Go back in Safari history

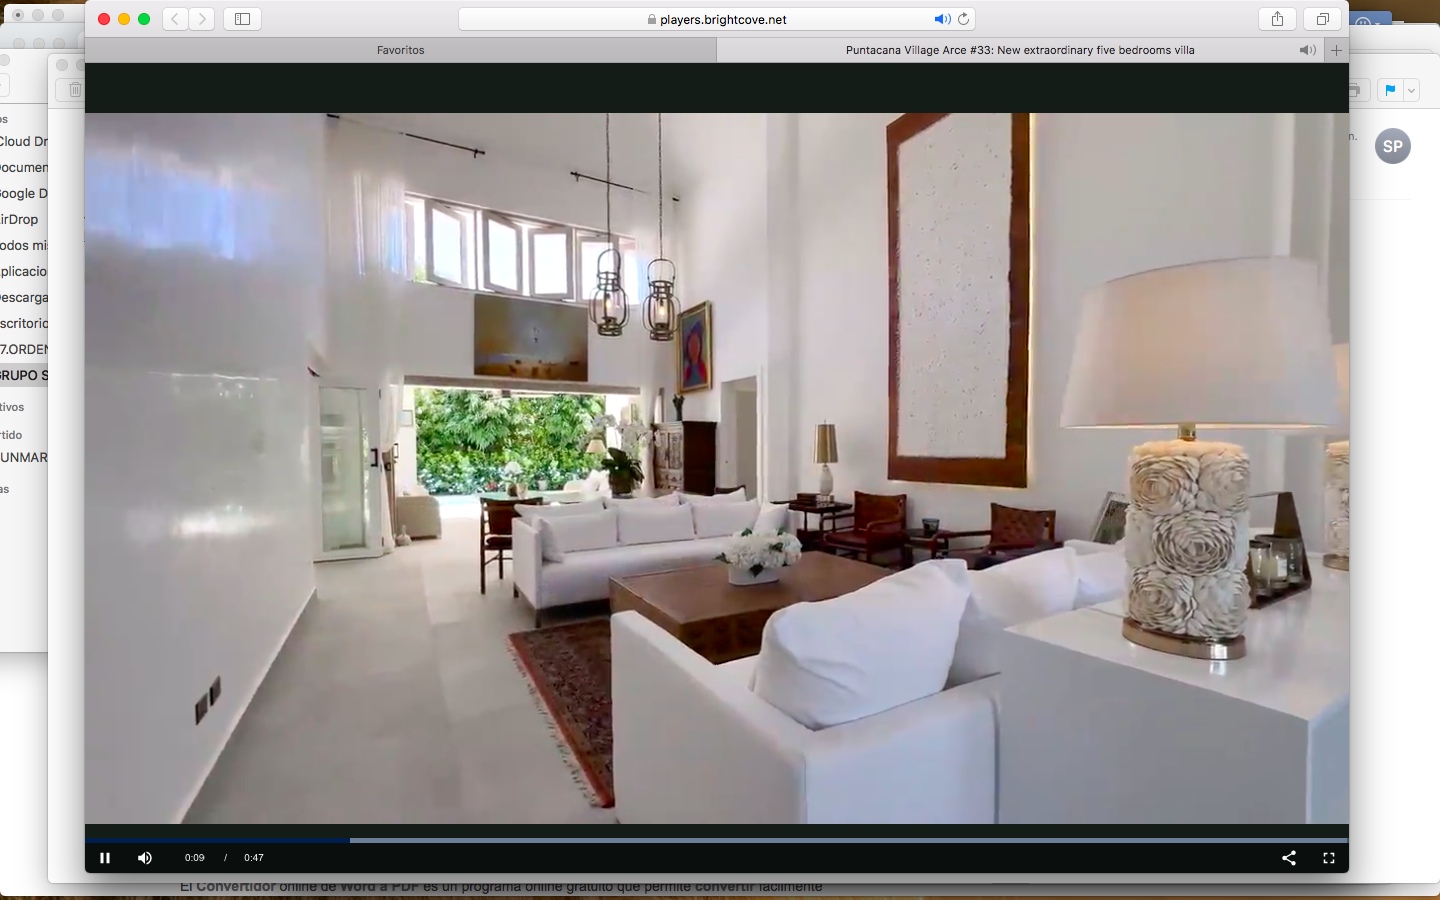tap(175, 19)
